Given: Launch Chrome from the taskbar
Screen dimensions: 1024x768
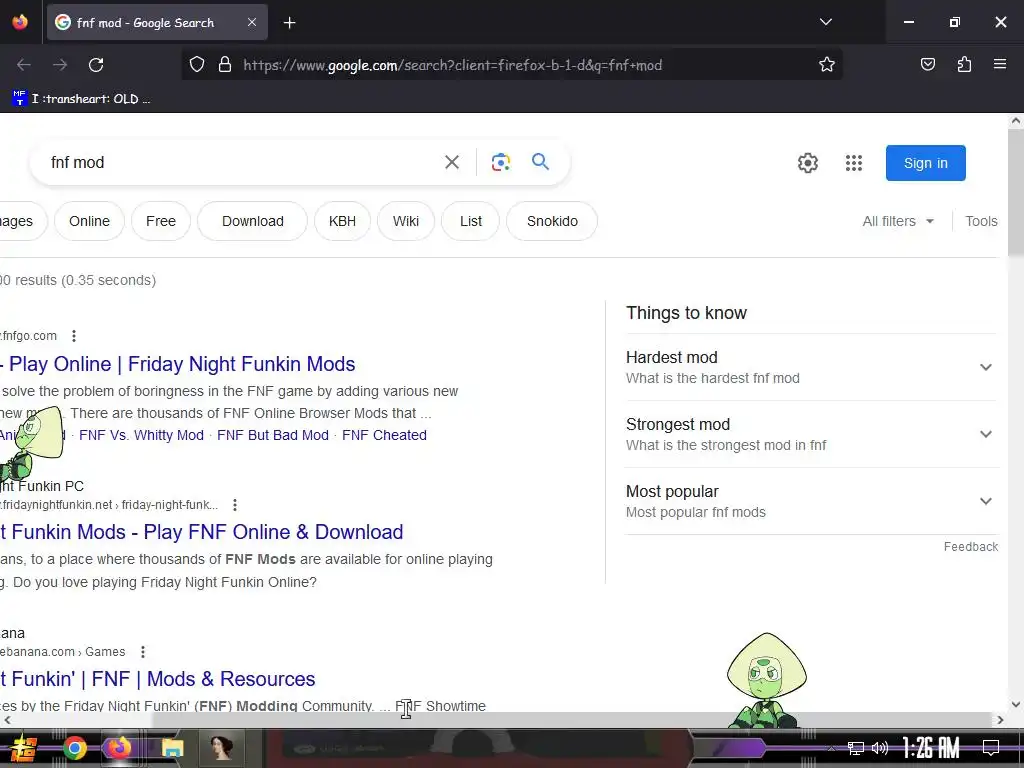Looking at the screenshot, I should [75, 748].
